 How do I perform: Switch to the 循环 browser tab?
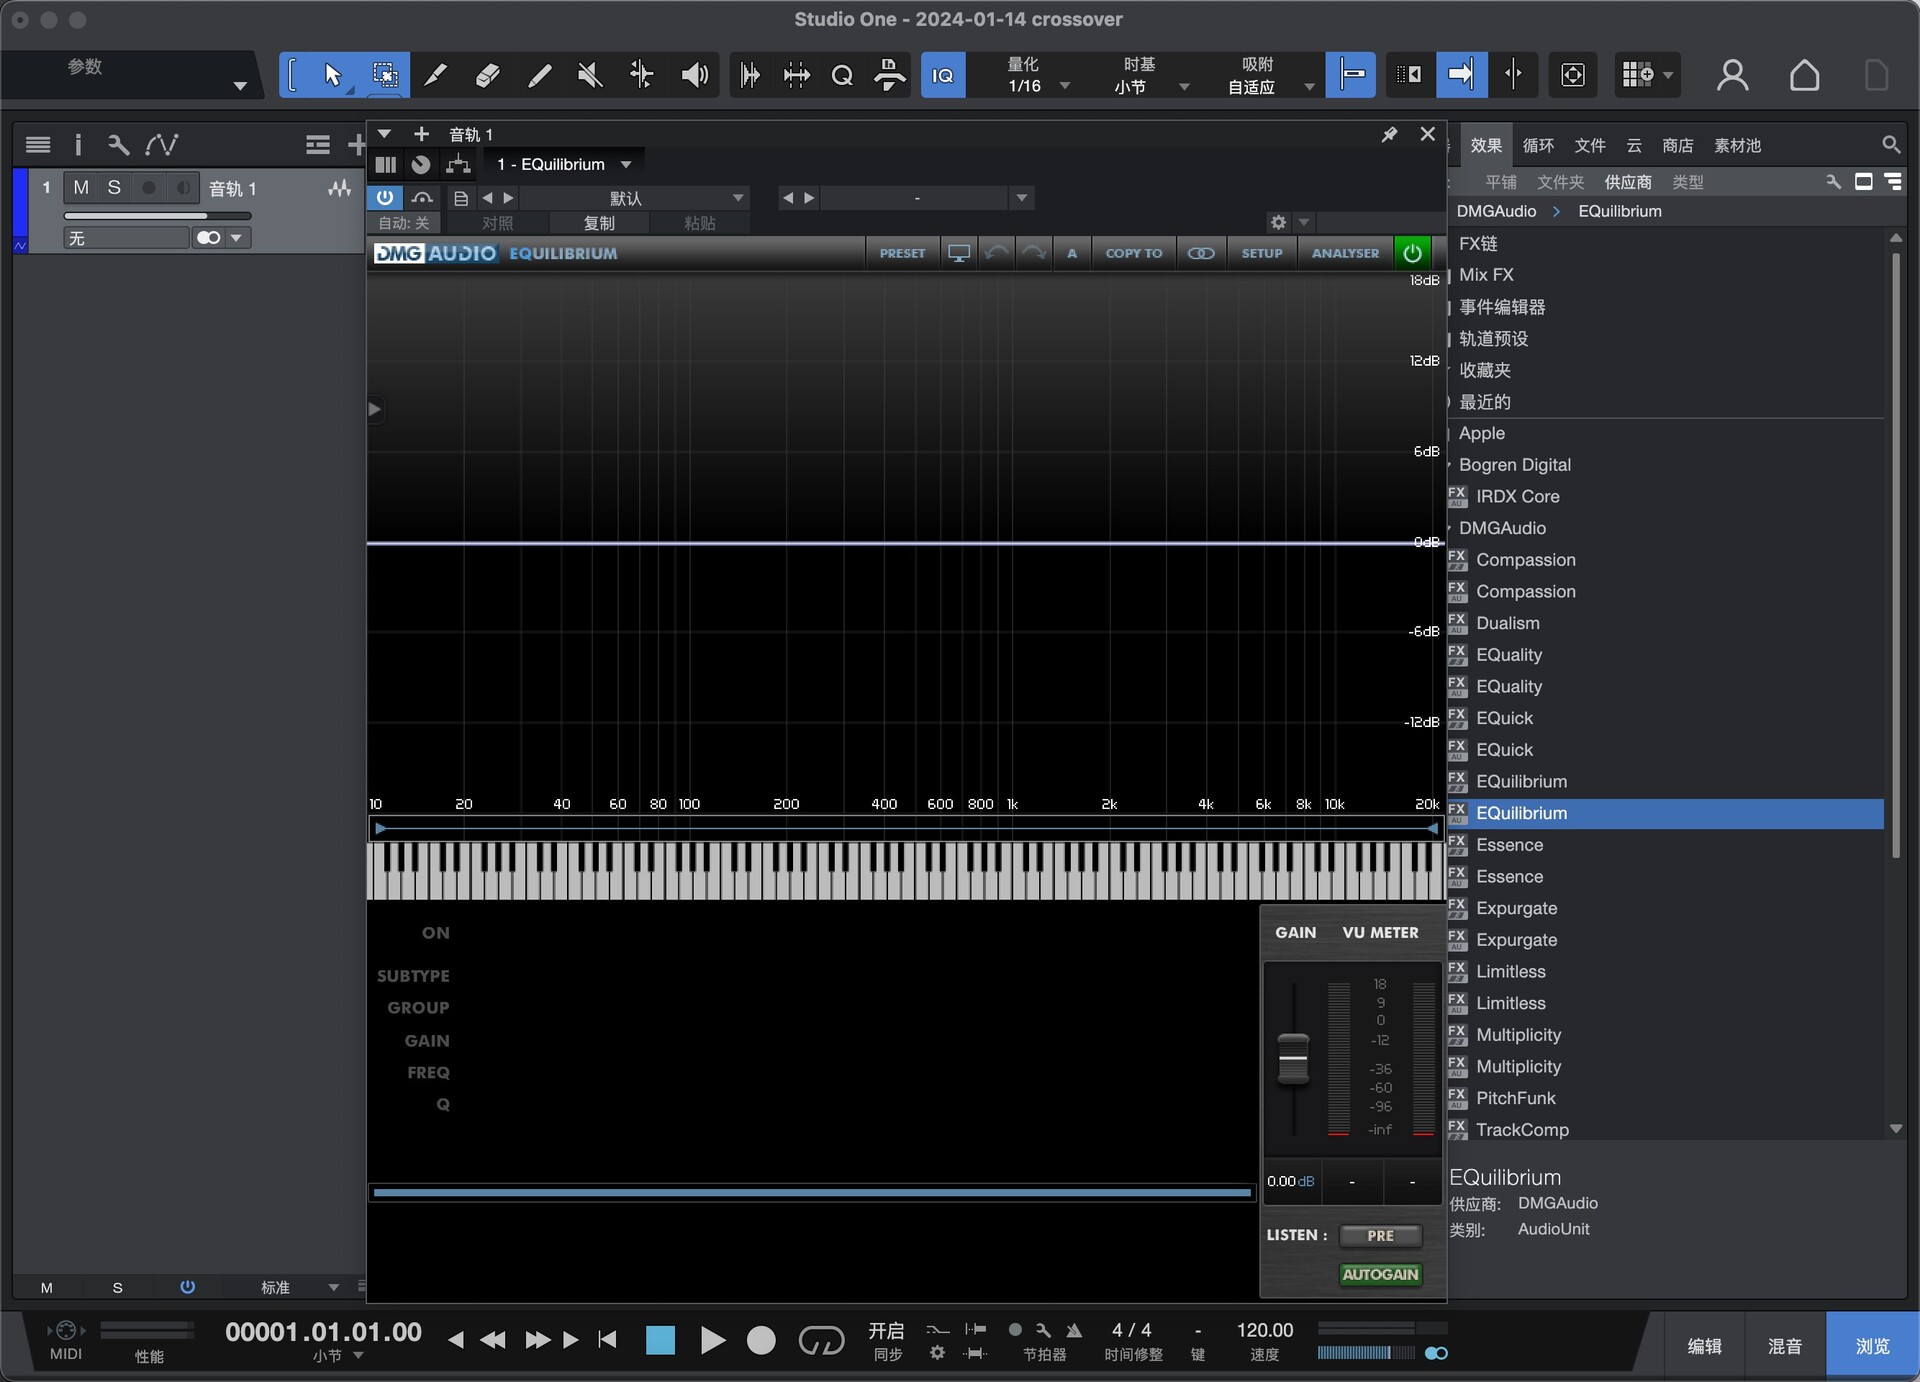[1537, 145]
